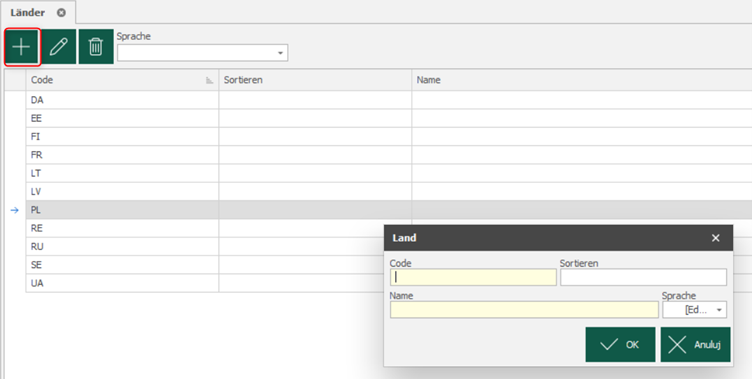
Task: Cancel the dialog with the Anuluj button
Action: 695,344
